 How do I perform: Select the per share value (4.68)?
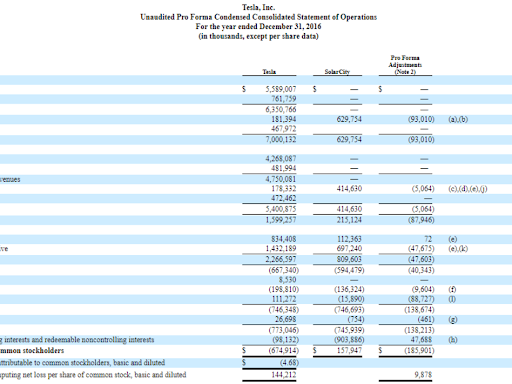pos(289,362)
